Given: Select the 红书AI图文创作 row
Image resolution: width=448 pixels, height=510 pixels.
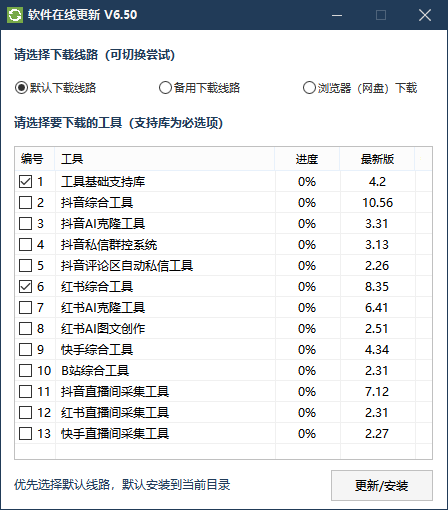Looking at the screenshot, I should pos(223,329).
